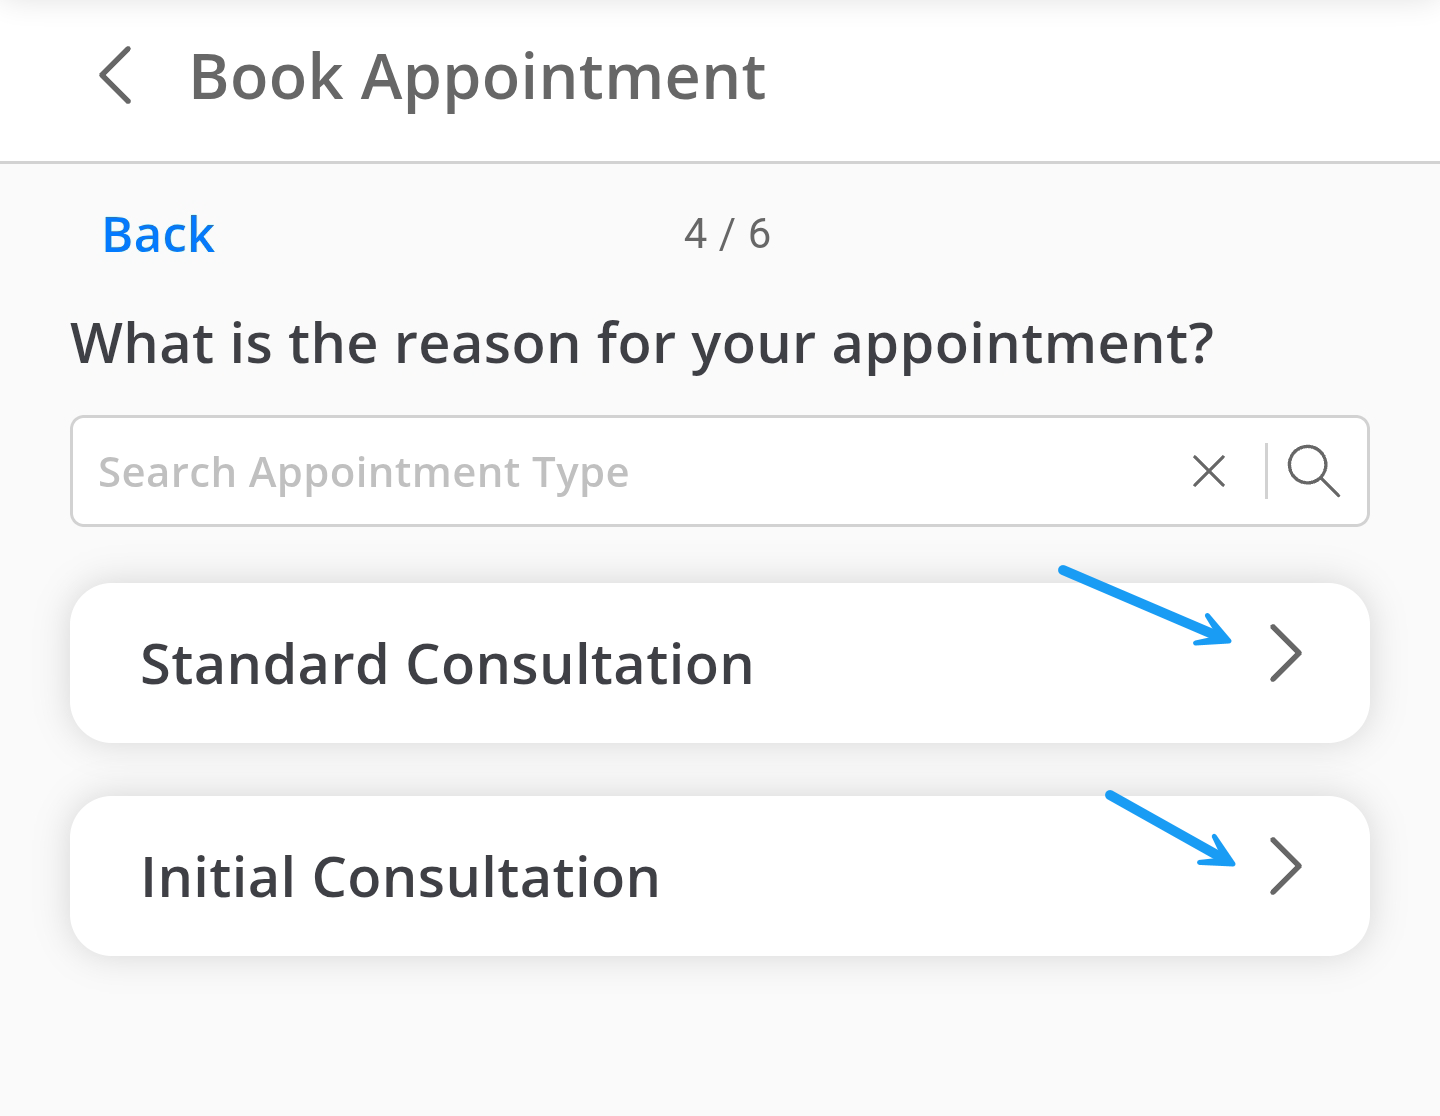Click the blue arrow pointing at Initial Consultation

pos(1171,829)
